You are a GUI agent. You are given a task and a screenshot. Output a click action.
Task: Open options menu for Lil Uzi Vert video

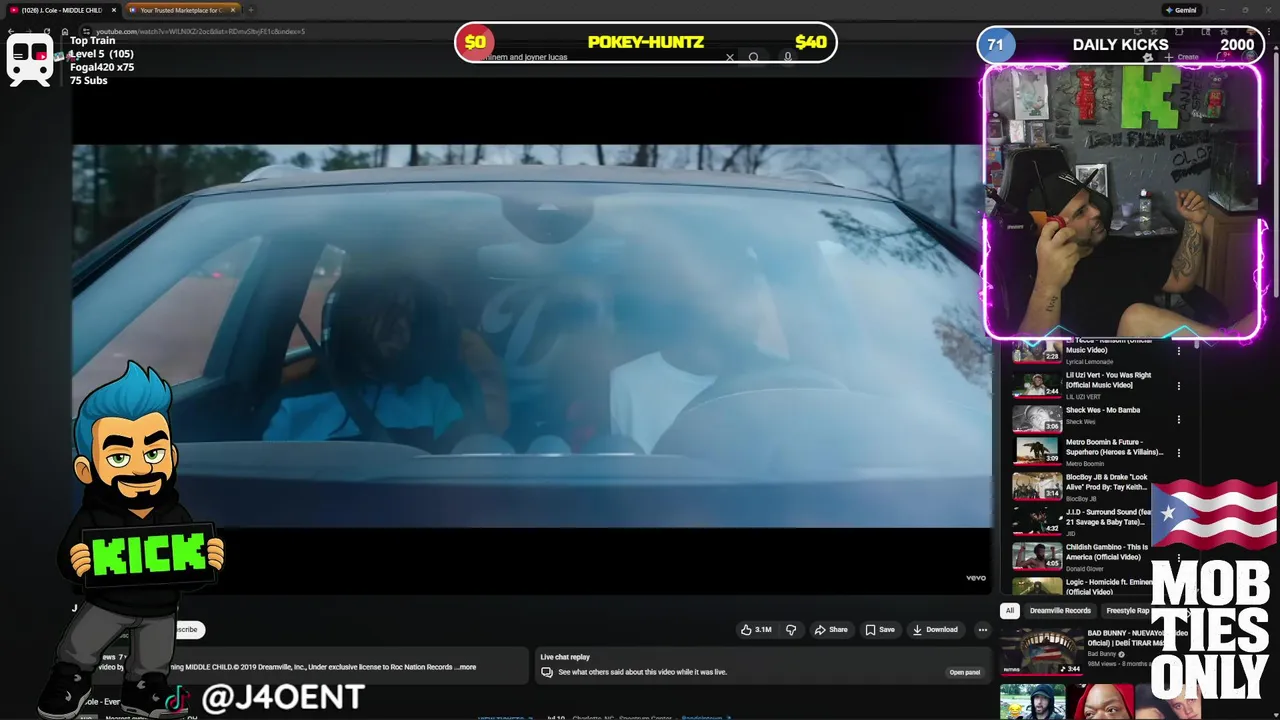pos(1179,385)
